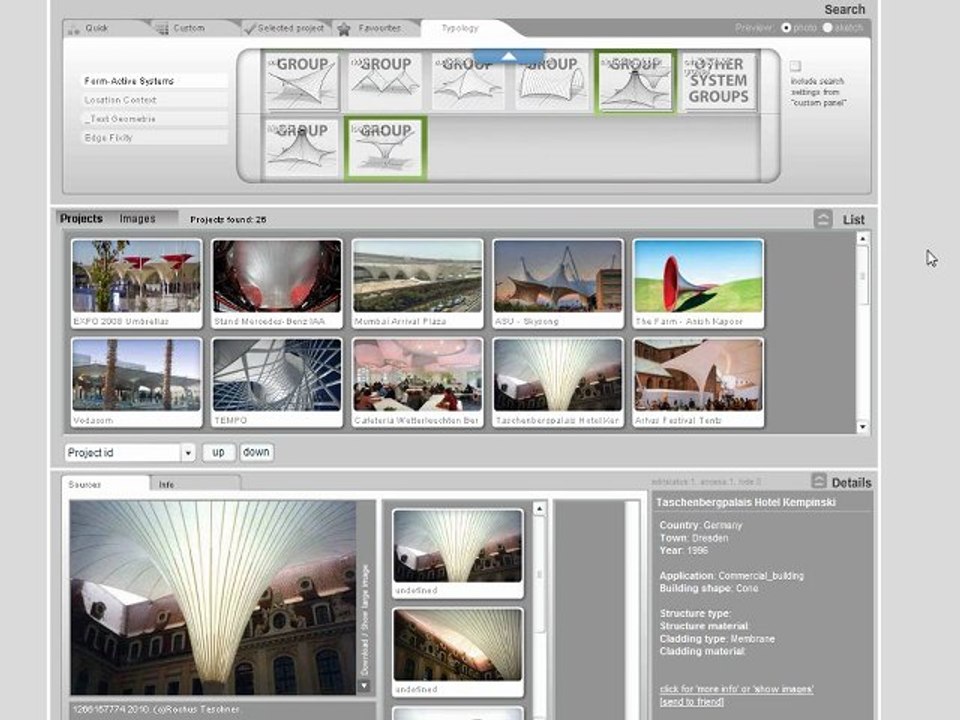960x720 pixels.
Task: Open Taschenbergpalais Hotel project thumbnail in list
Action: [558, 383]
